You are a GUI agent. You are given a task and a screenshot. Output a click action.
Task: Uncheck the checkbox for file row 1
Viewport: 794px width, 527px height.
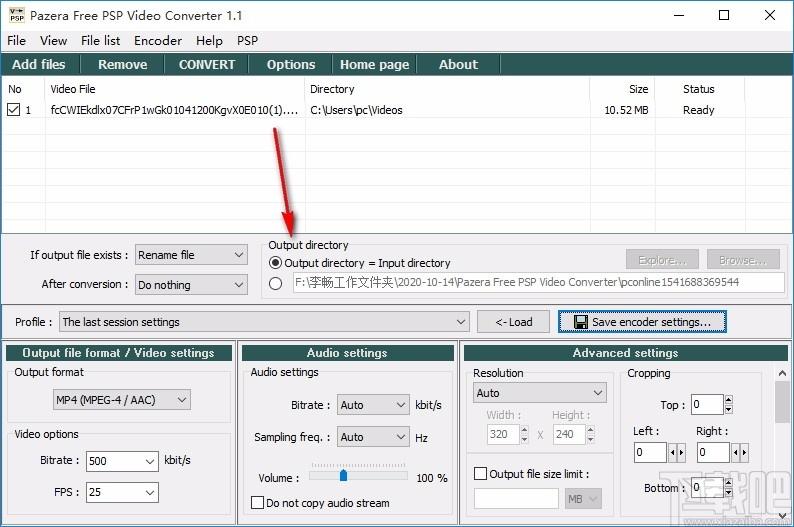[x=14, y=109]
